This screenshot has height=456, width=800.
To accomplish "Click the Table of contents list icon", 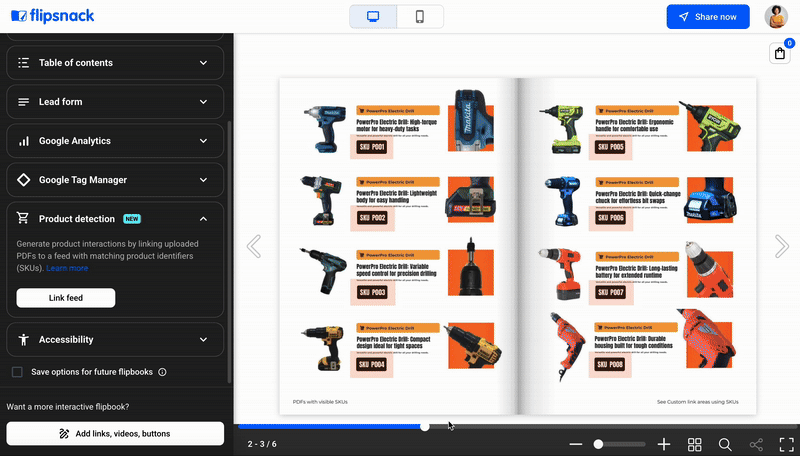I will 23,63.
